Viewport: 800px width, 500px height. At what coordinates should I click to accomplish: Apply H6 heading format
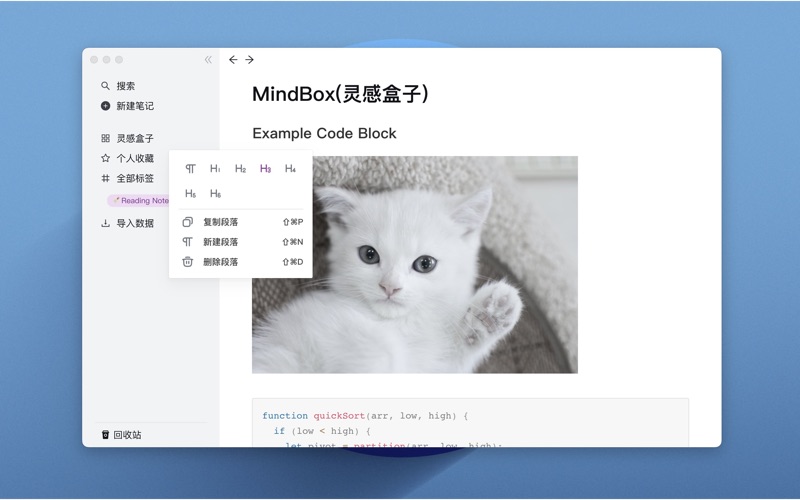click(215, 193)
